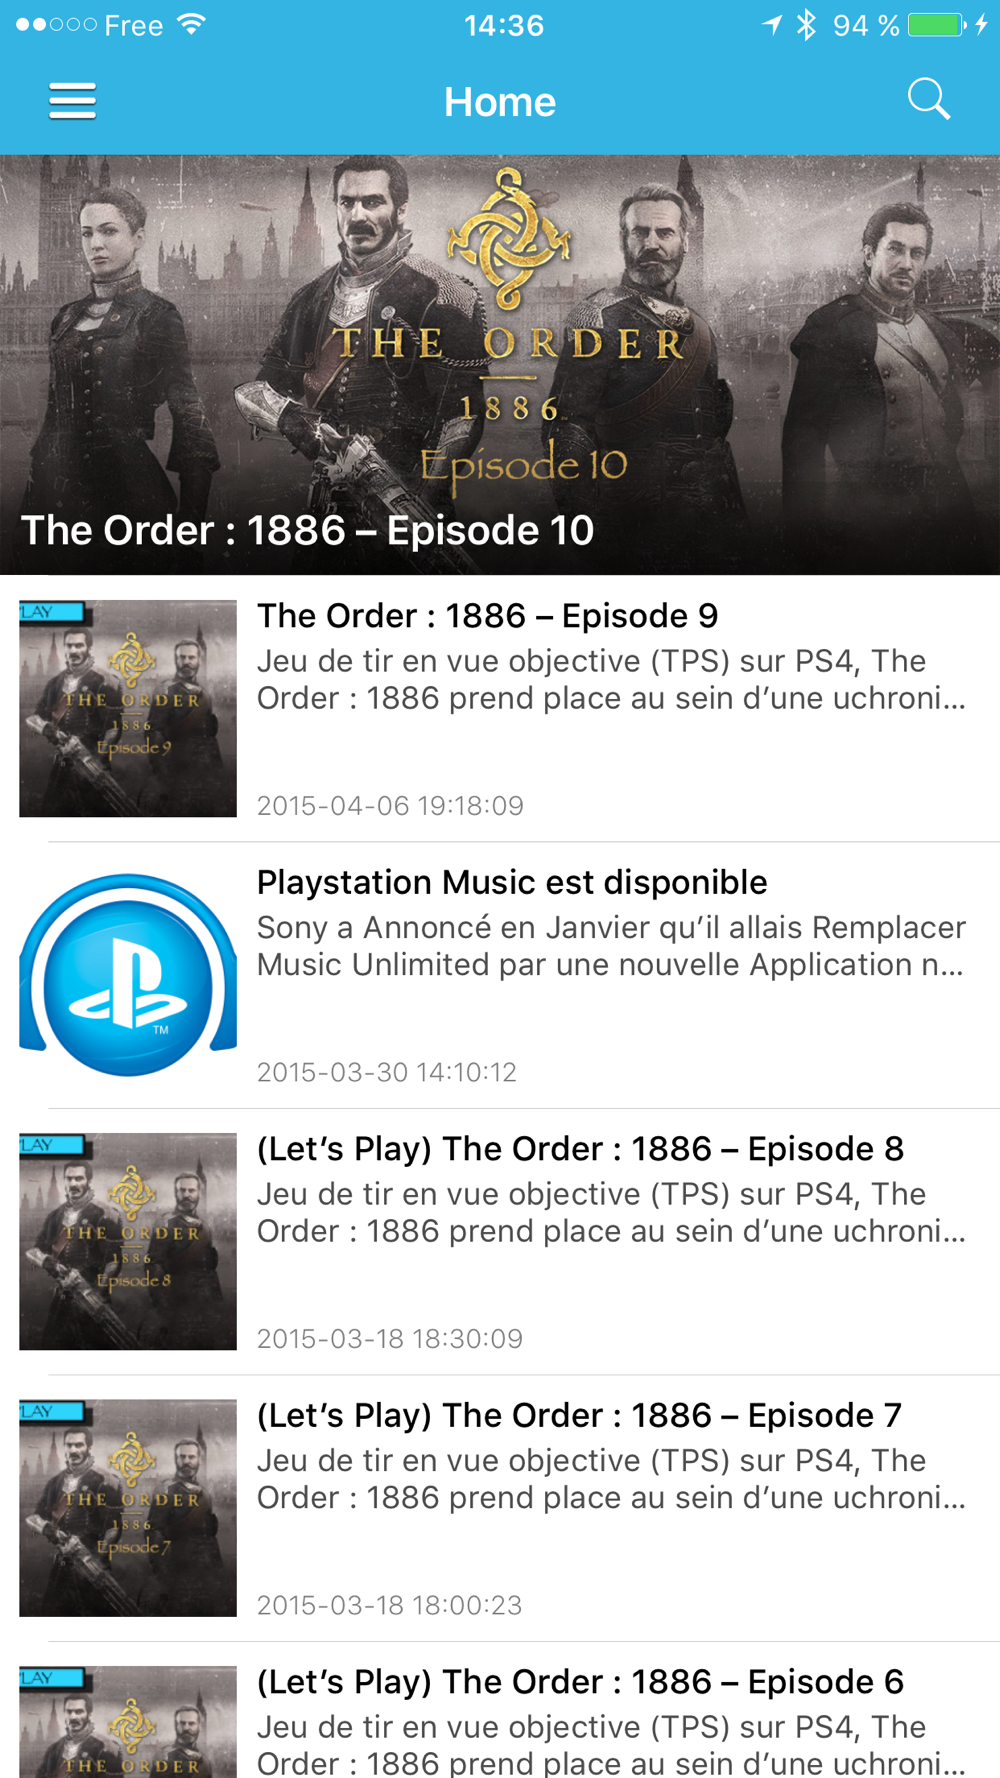Tap the battery indicator icon

(x=938, y=25)
